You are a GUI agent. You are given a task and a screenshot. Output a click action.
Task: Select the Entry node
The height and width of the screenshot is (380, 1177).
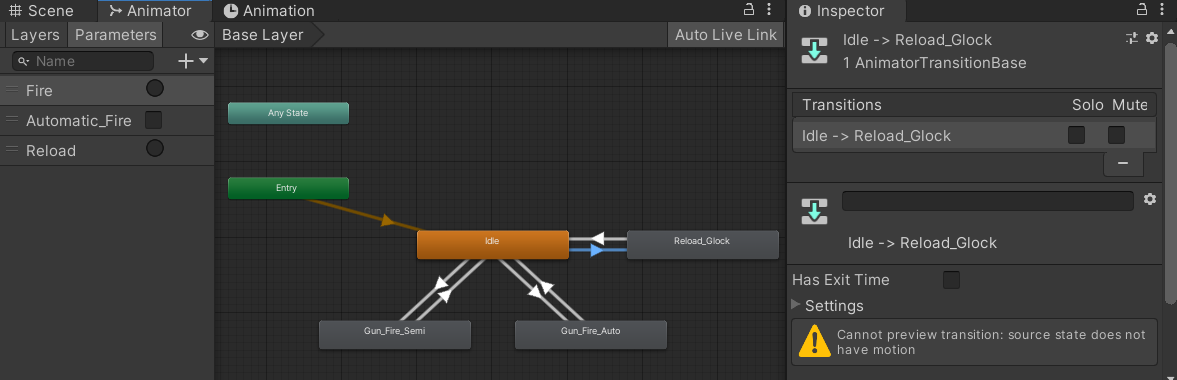(288, 188)
